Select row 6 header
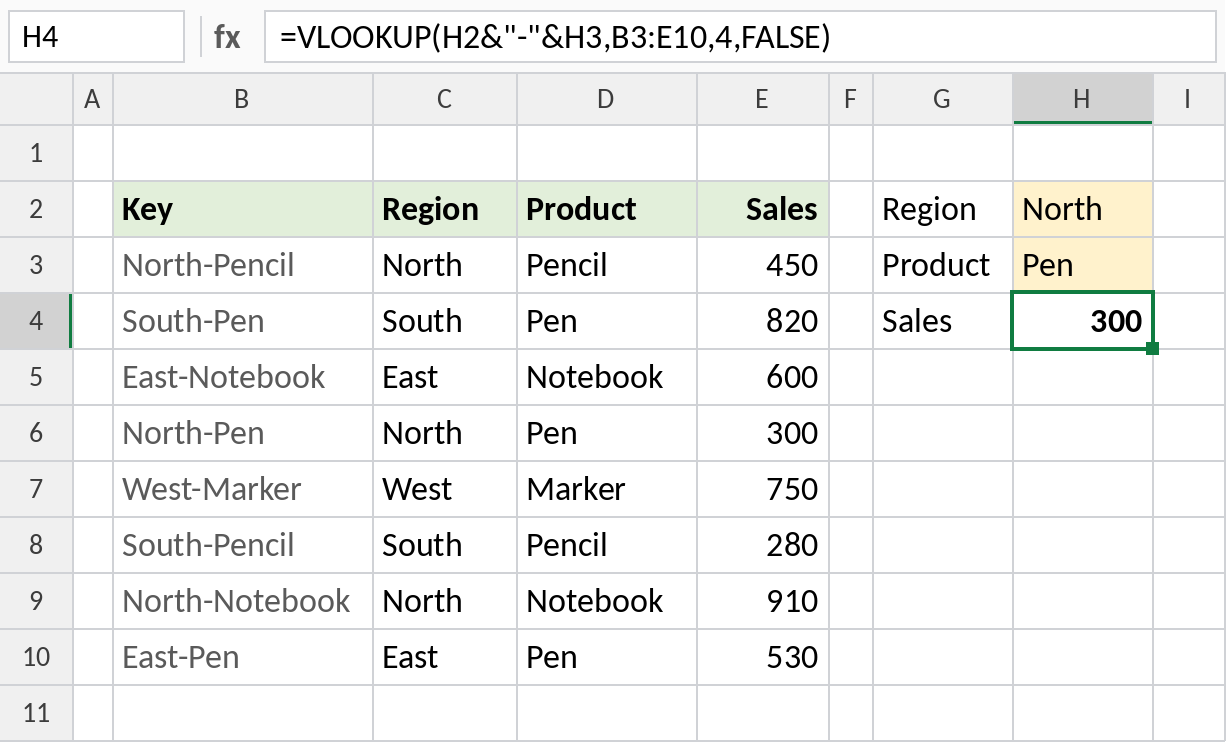1226x742 pixels. [x=36, y=433]
